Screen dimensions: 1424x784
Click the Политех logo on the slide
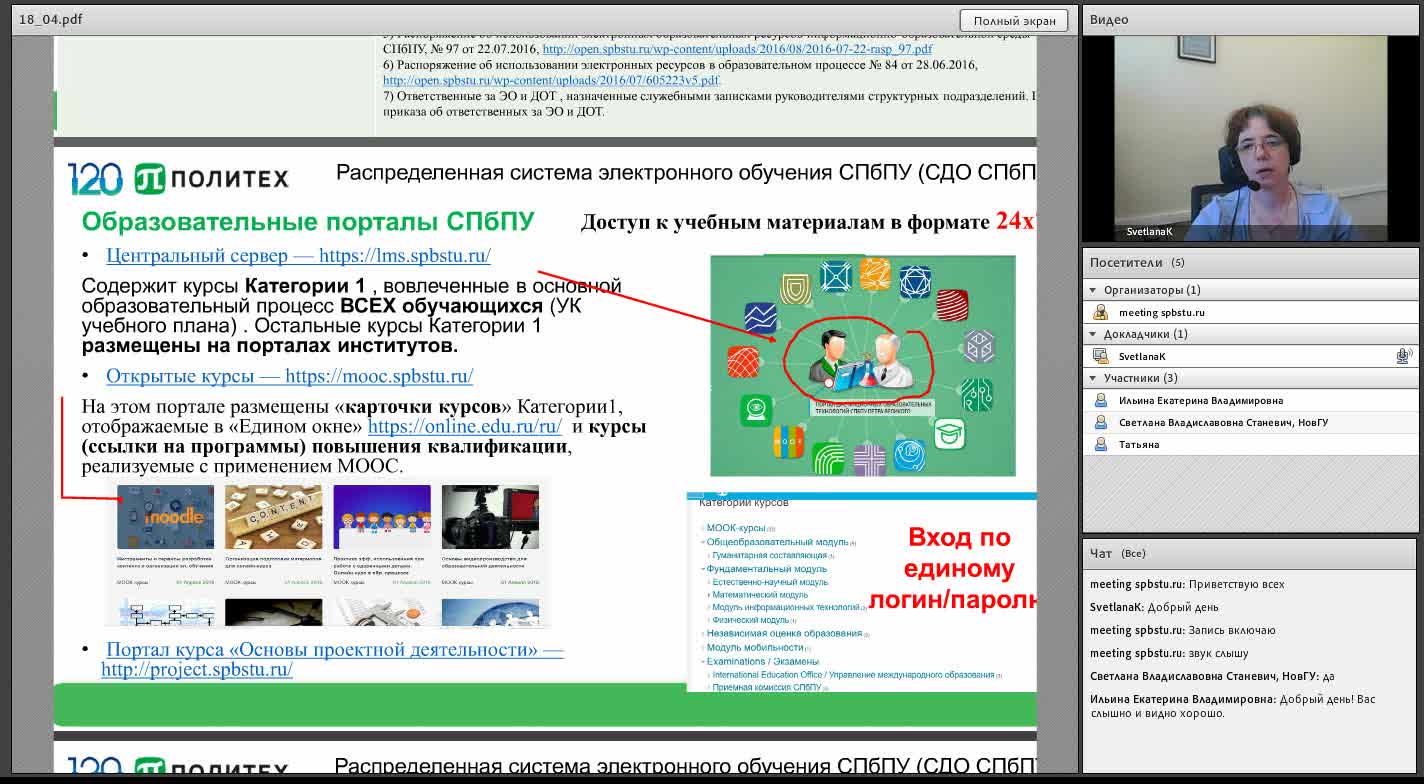(211, 178)
